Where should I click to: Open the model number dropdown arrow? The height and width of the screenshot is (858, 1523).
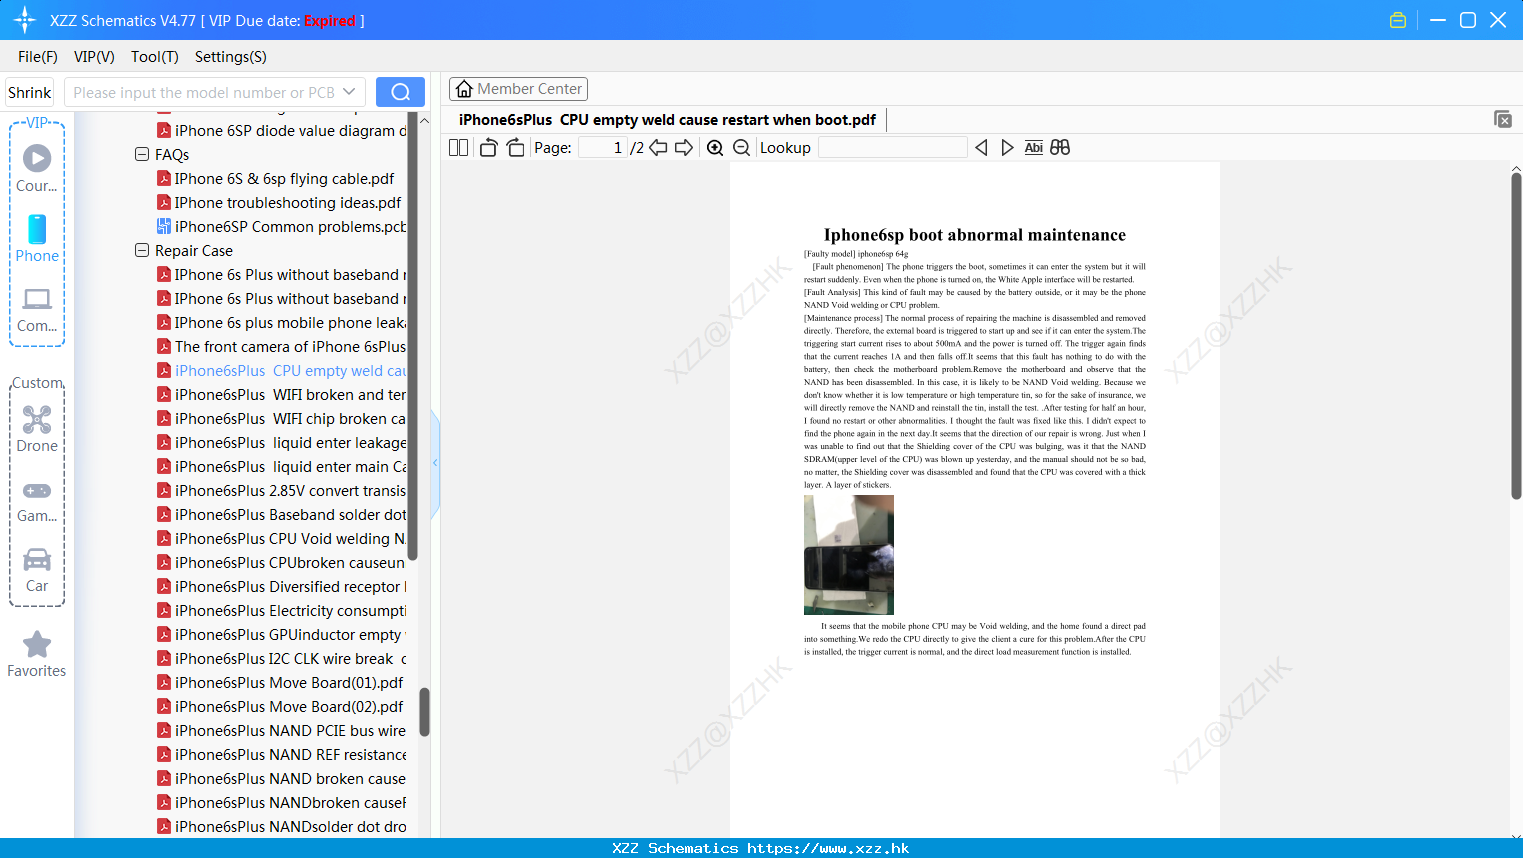pos(349,92)
